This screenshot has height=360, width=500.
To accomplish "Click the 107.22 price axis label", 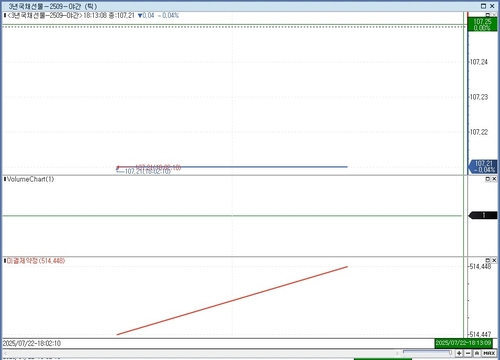I will coord(479,132).
